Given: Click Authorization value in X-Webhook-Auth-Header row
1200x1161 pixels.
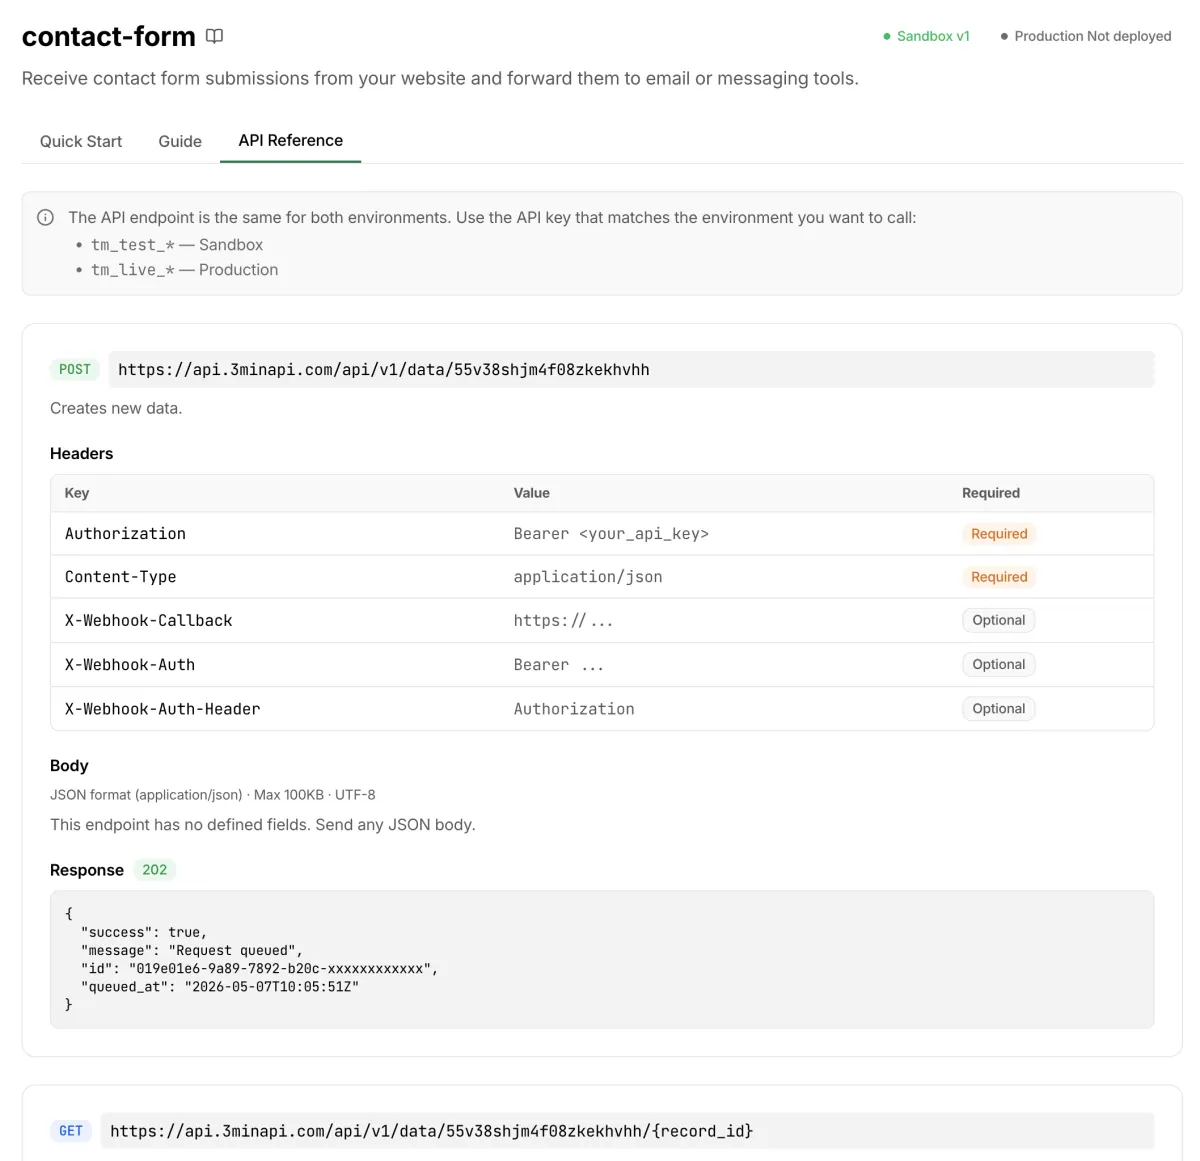Looking at the screenshot, I should (x=574, y=709).
